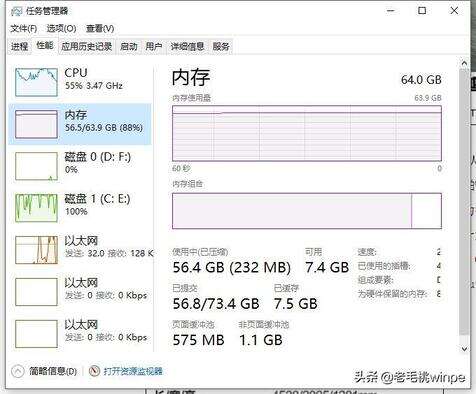Select the 内存 memory graph thumbnail
The height and width of the screenshot is (394, 476).
36,124
